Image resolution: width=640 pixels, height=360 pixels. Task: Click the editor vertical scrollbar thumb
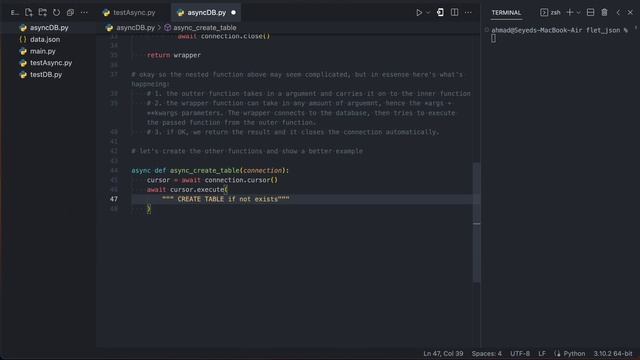(476, 222)
